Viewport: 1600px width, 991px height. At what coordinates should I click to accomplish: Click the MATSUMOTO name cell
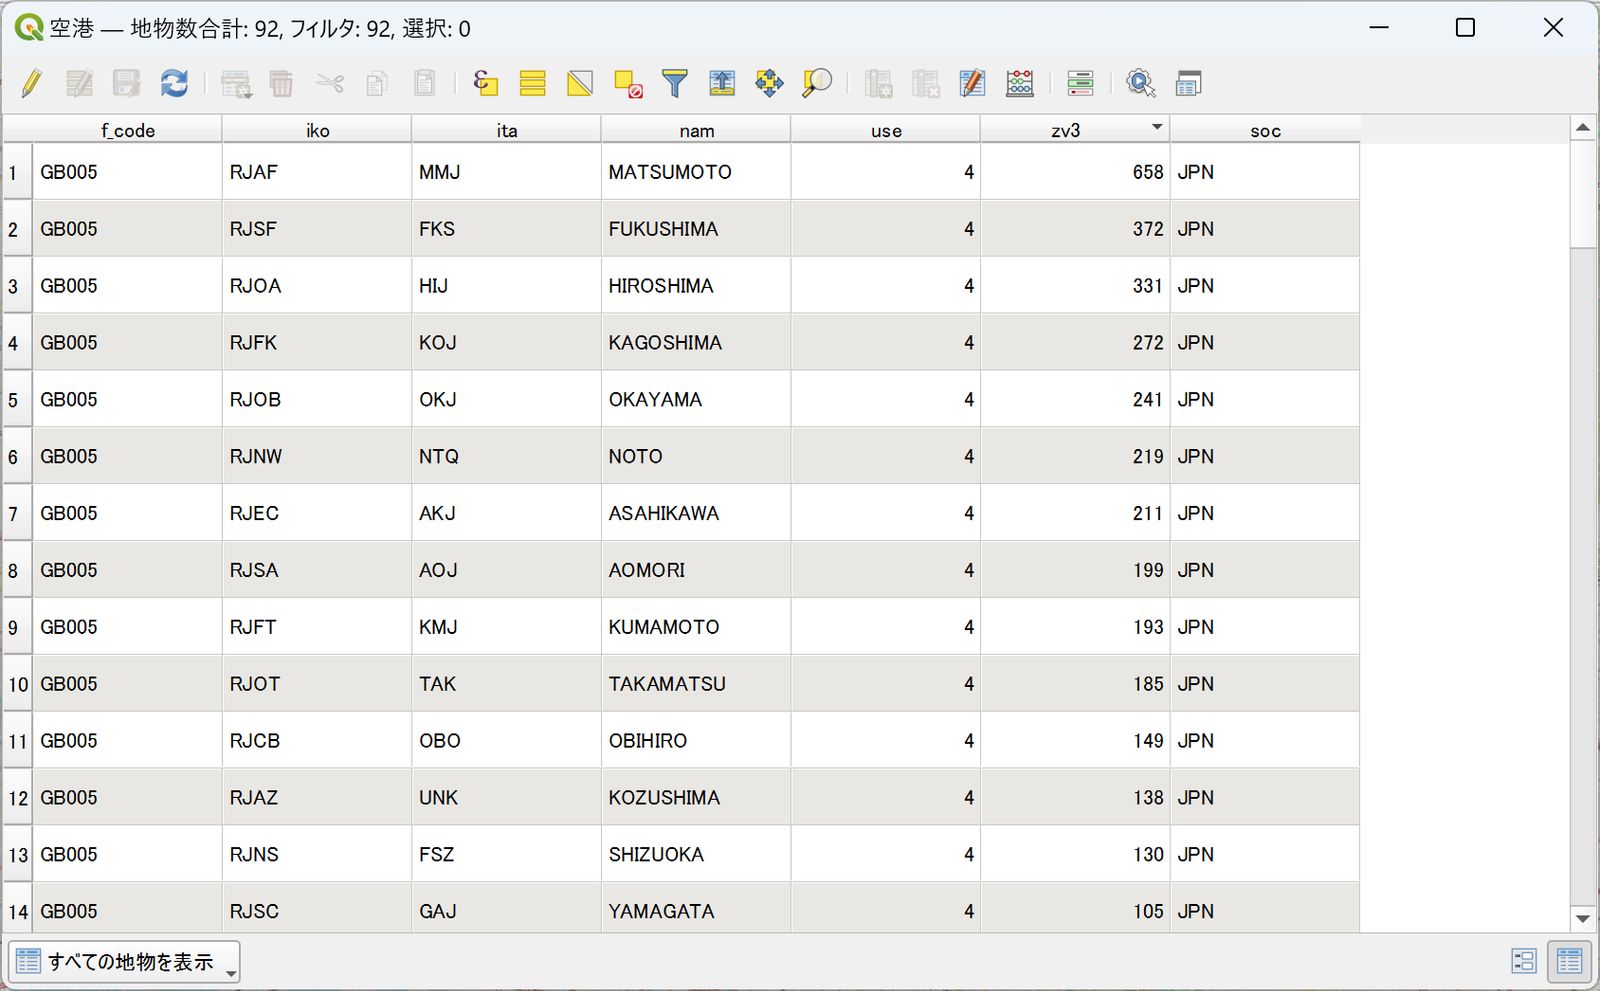[x=696, y=172]
